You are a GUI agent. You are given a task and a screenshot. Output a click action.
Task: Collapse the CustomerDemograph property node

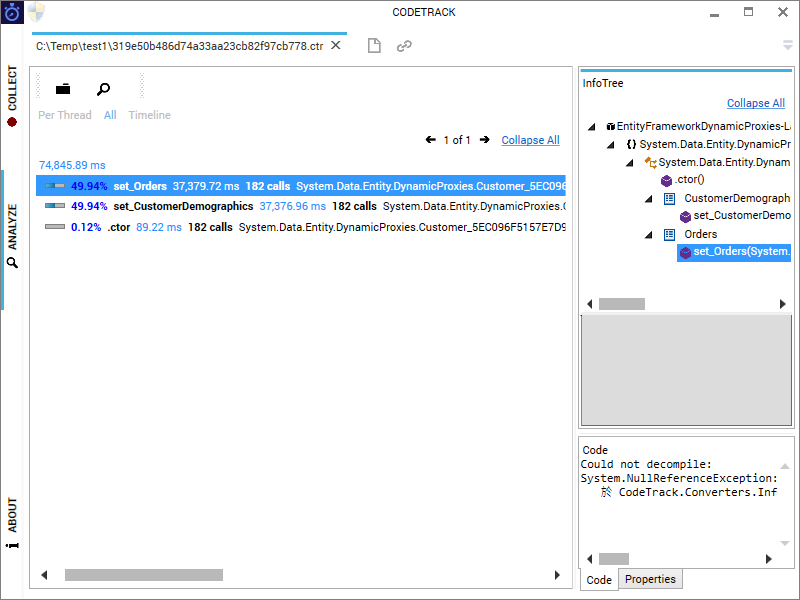649,199
